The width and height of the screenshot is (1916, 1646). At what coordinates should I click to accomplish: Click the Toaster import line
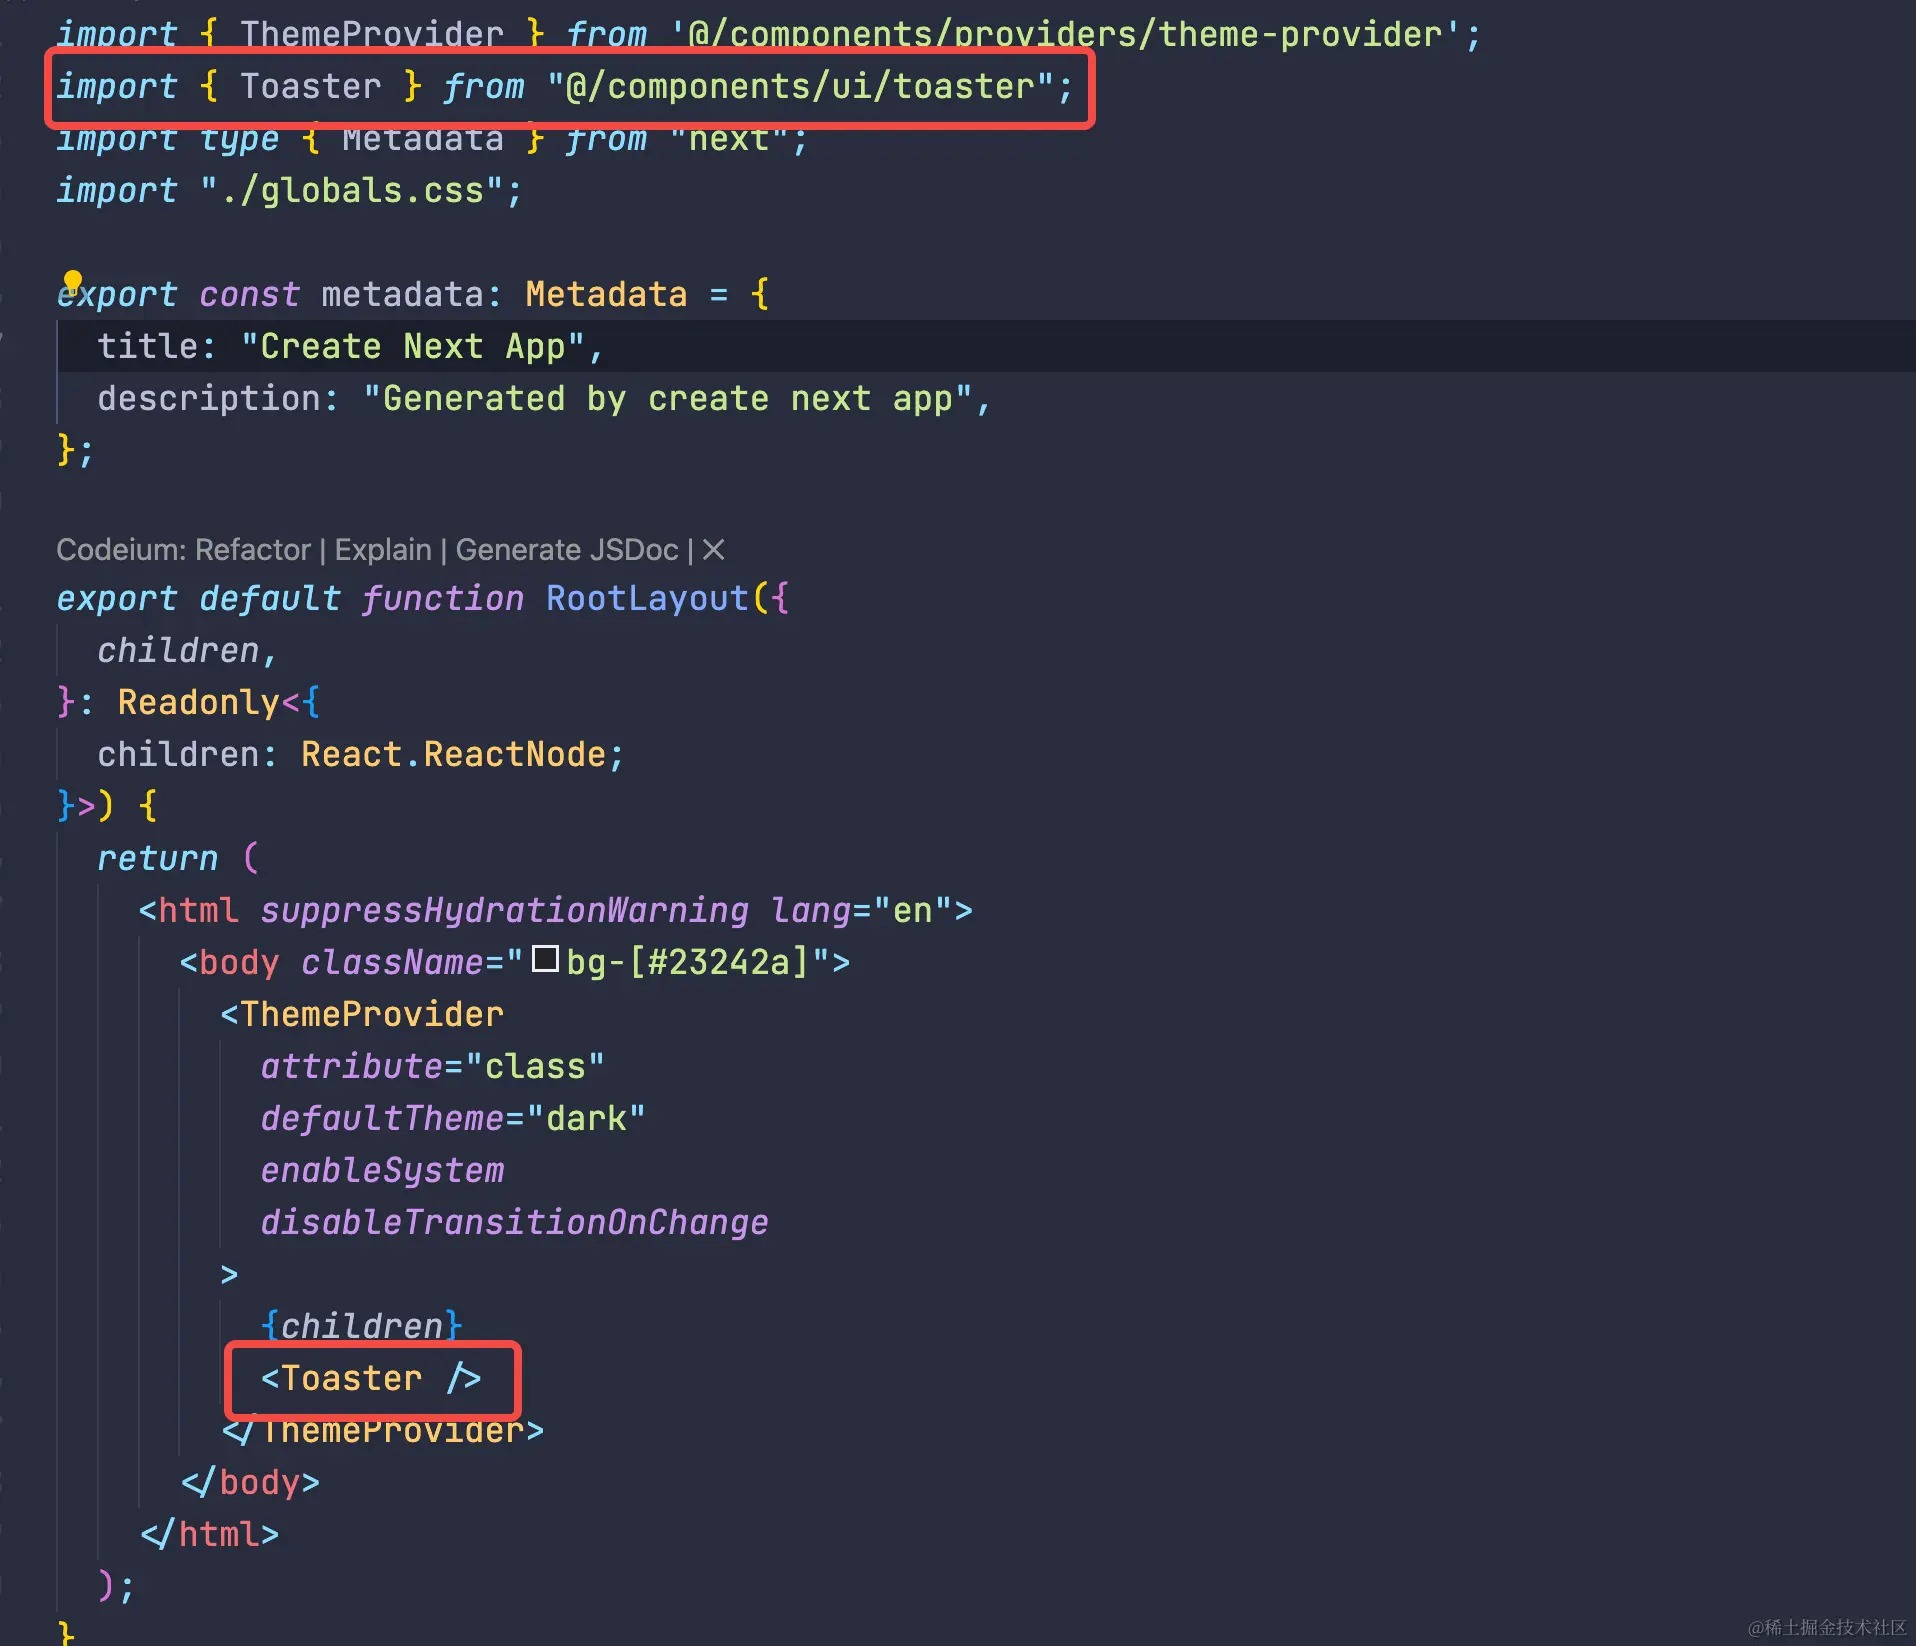(x=565, y=87)
